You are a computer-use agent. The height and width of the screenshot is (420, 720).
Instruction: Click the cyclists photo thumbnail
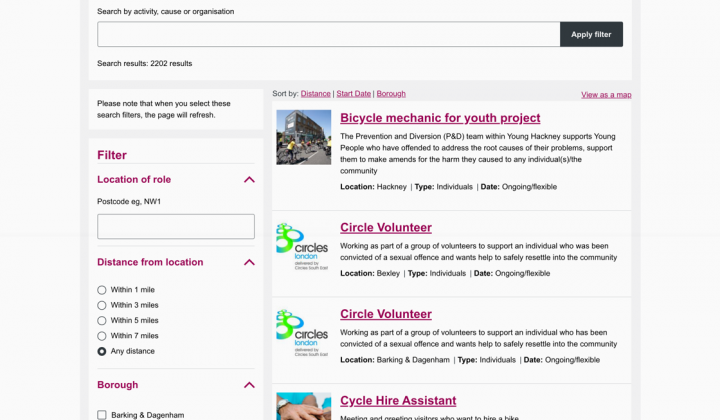coord(304,137)
